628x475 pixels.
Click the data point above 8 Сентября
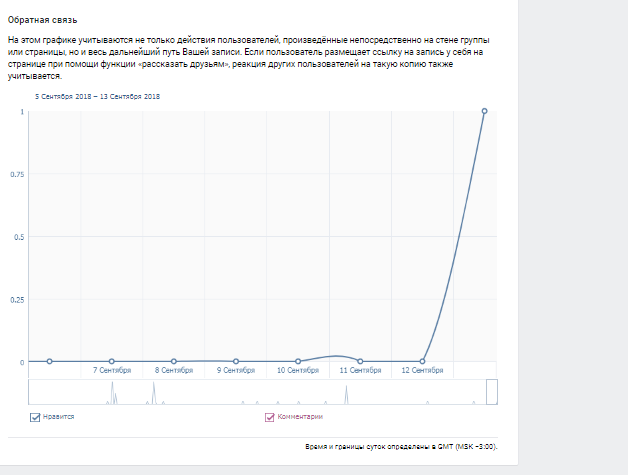(174, 361)
